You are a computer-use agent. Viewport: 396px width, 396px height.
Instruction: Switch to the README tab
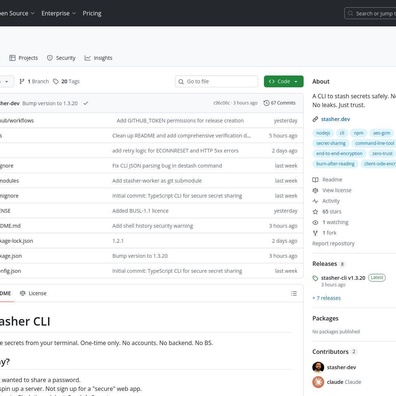pyautogui.click(x=6, y=293)
